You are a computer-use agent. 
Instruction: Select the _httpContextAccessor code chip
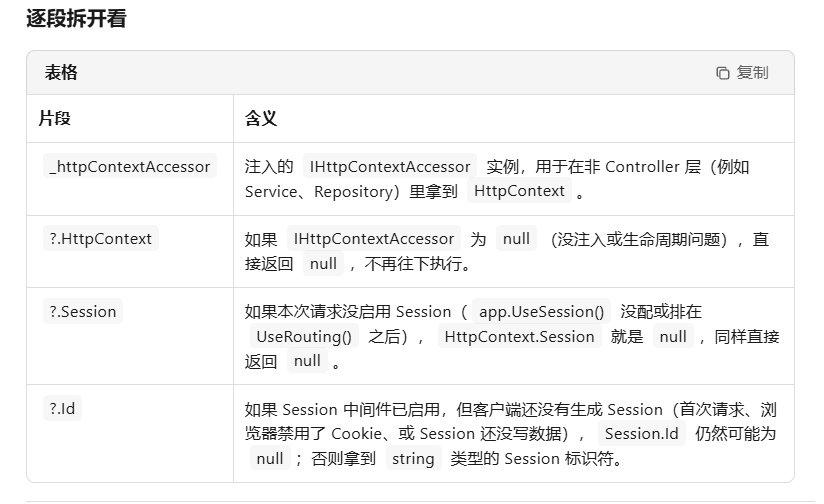(x=130, y=166)
